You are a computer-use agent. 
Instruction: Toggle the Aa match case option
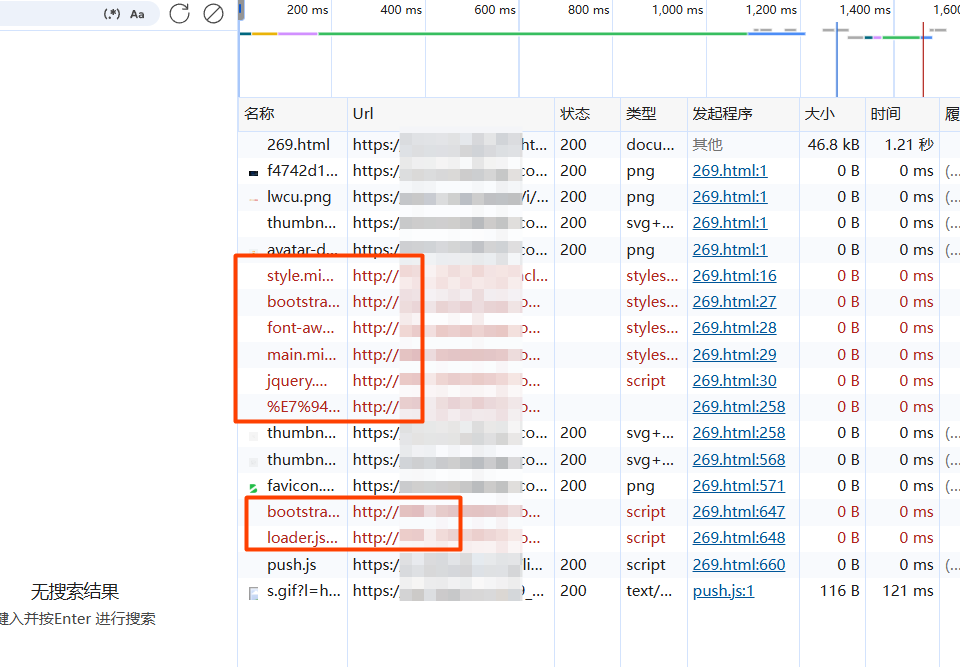pos(137,14)
